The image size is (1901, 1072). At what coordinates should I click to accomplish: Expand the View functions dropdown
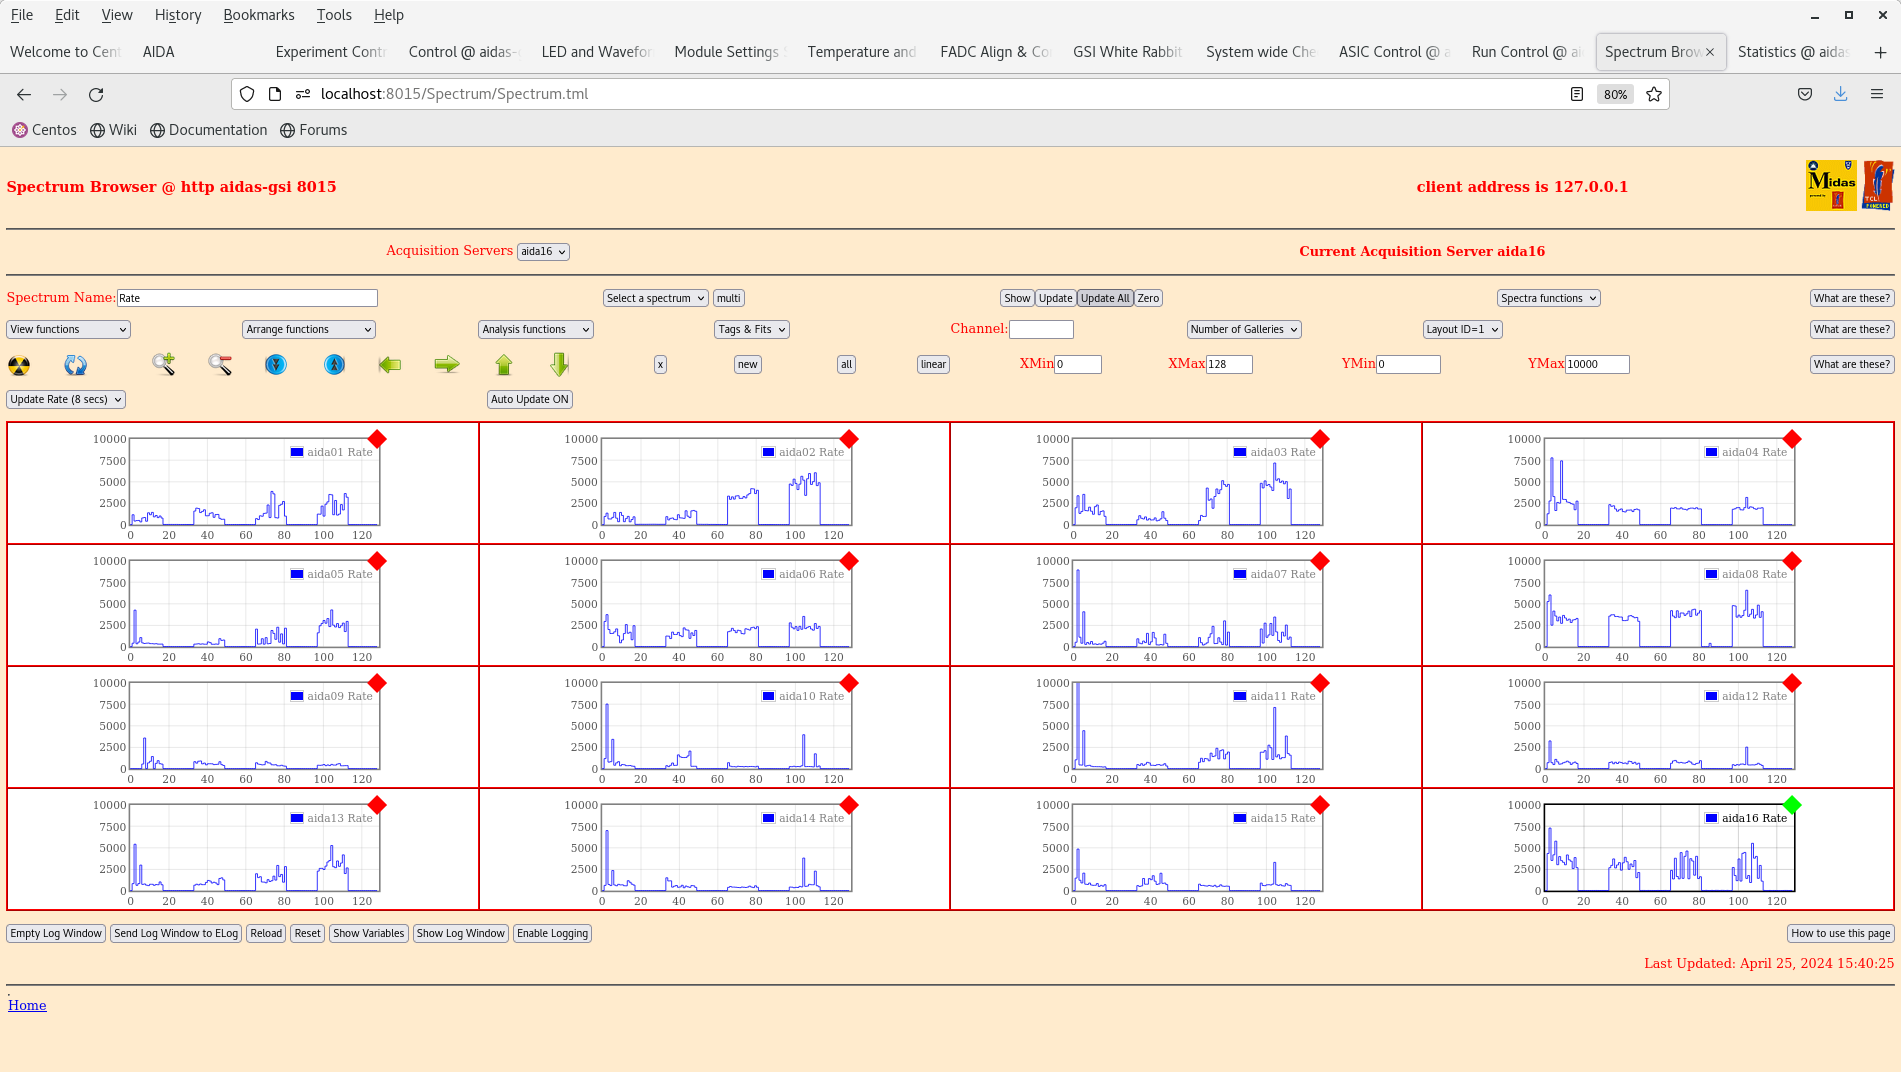[68, 329]
